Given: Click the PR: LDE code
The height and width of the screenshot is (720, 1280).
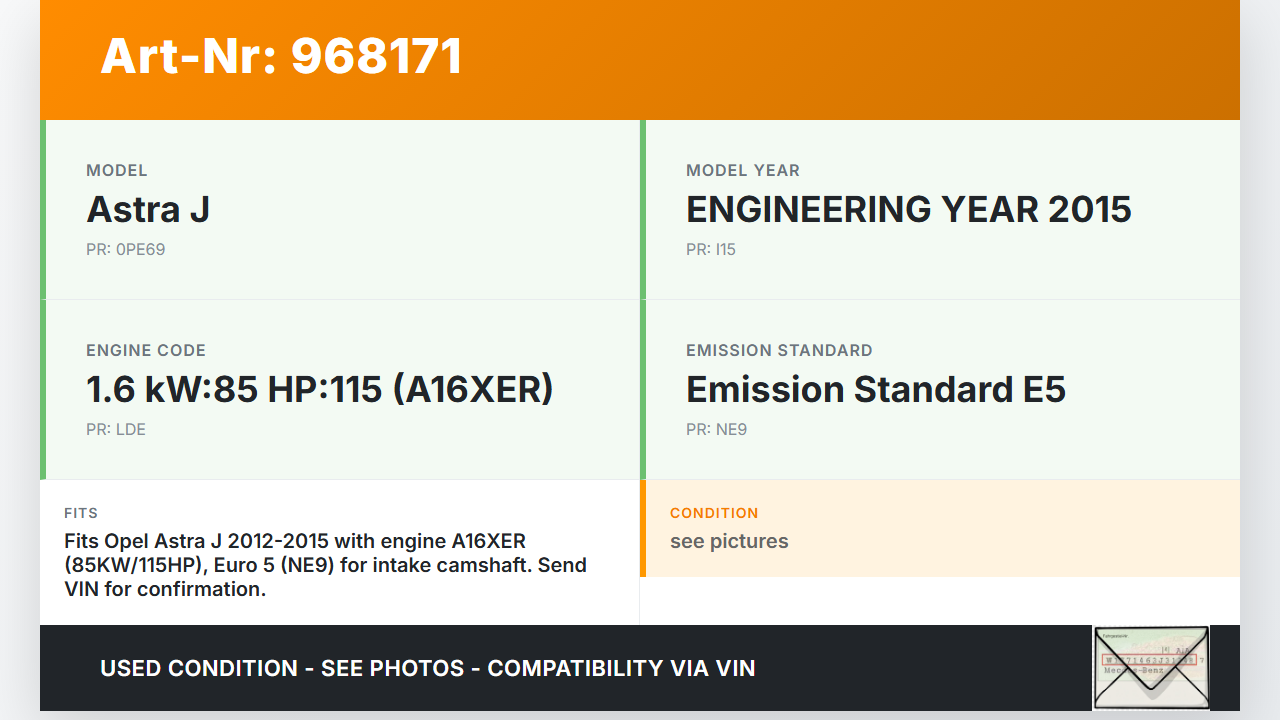Looking at the screenshot, I should [x=116, y=430].
